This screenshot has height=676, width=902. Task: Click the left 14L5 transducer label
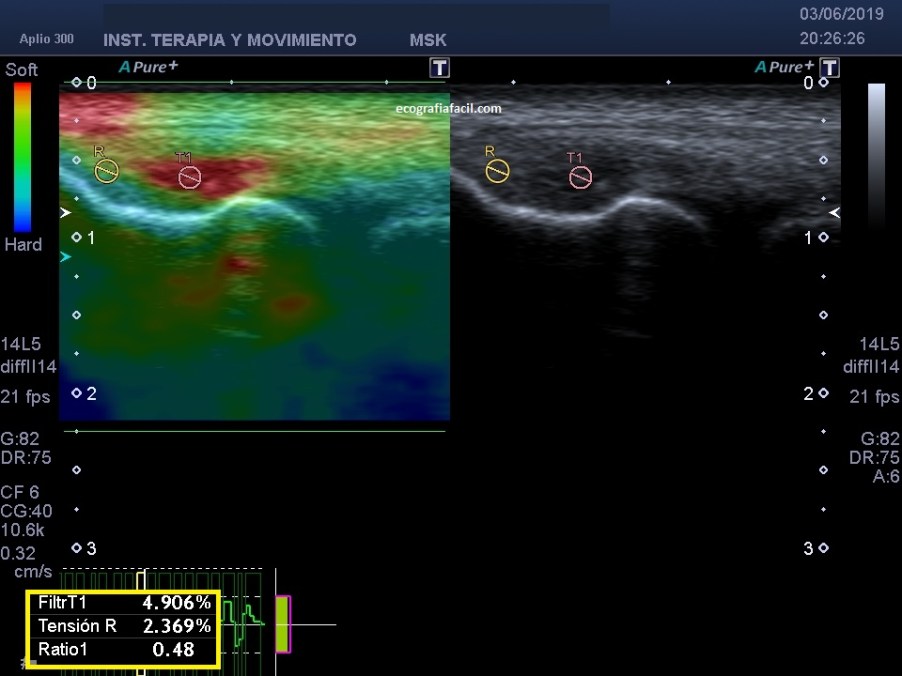tap(21, 343)
